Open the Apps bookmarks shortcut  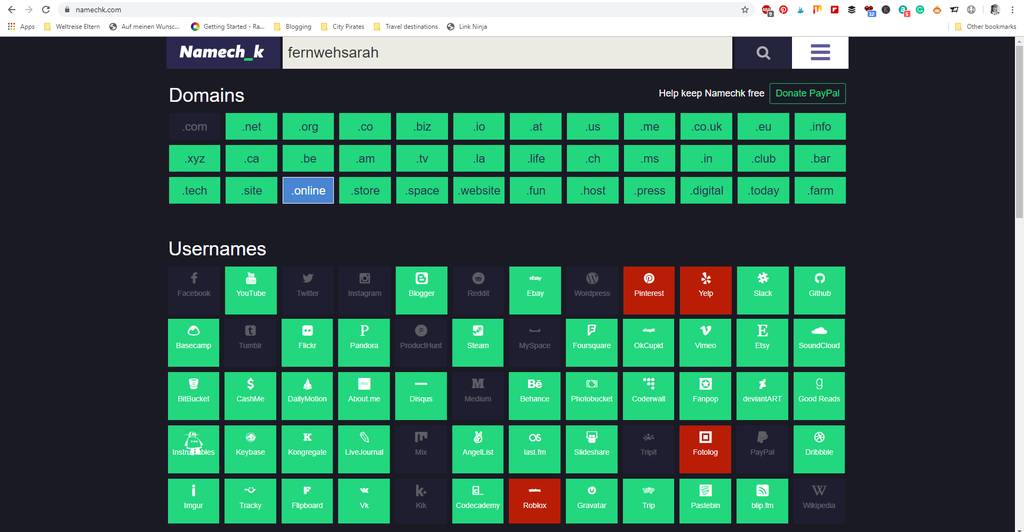pos(21,27)
